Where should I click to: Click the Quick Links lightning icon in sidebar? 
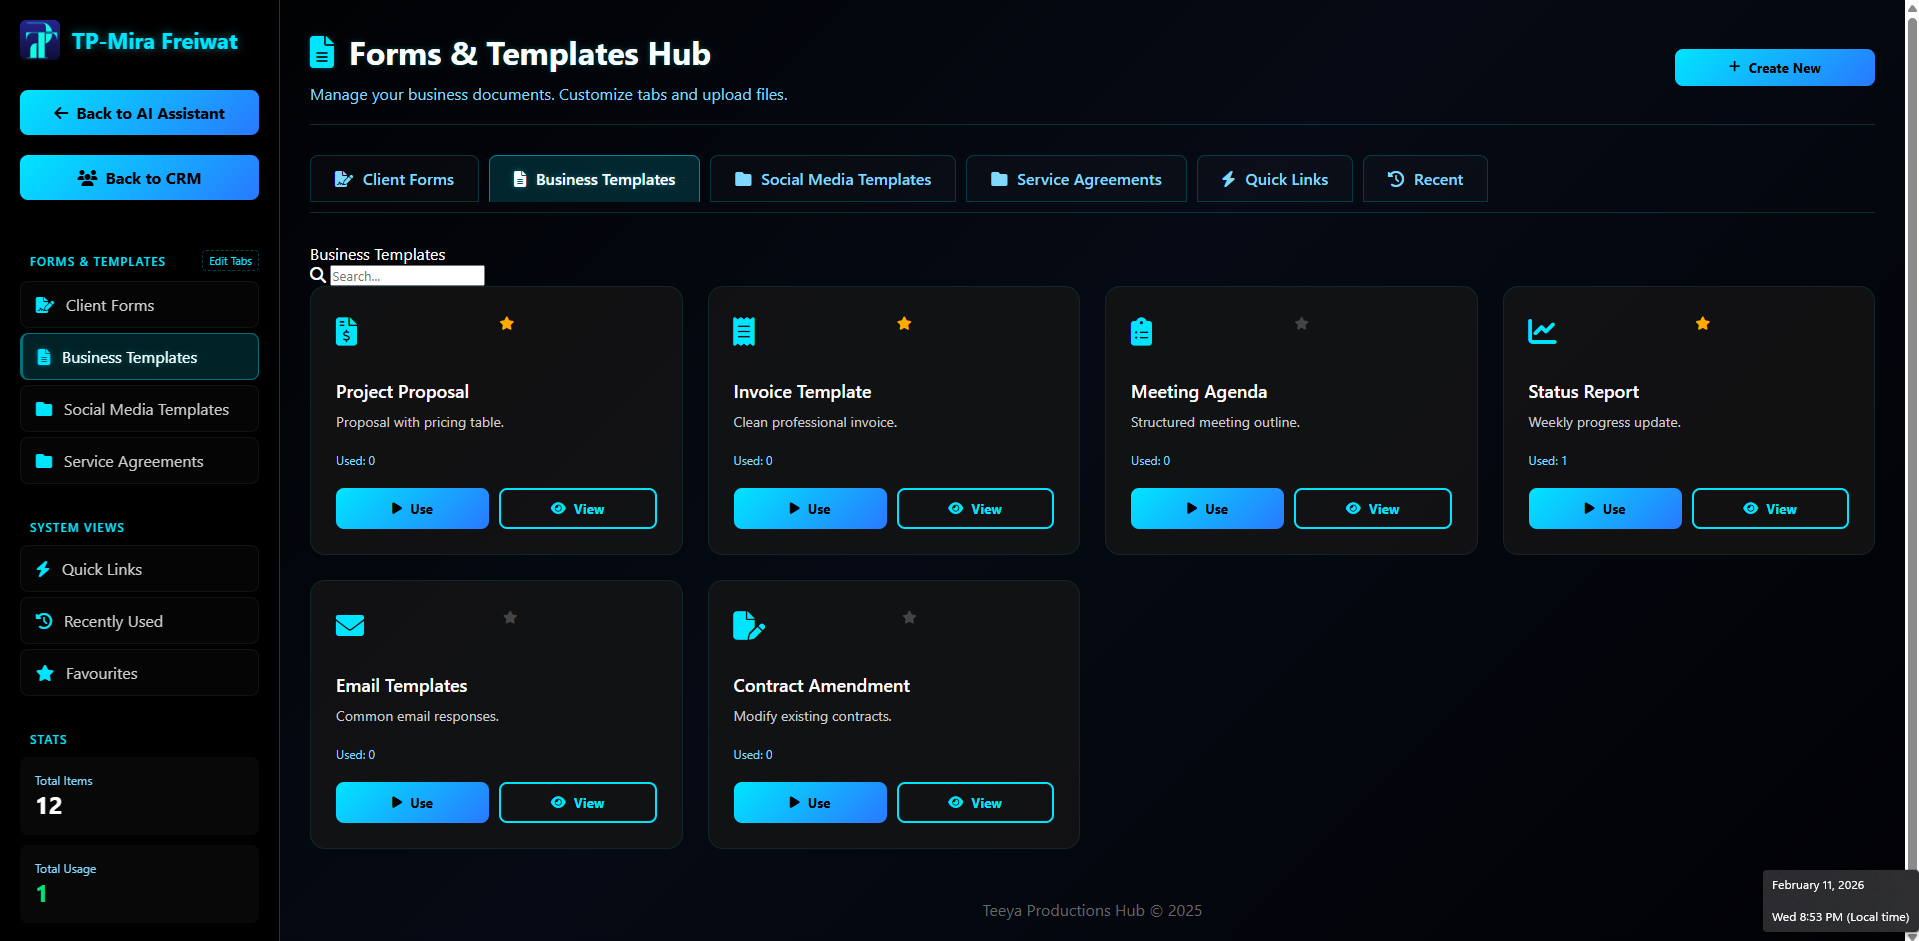pyautogui.click(x=43, y=569)
